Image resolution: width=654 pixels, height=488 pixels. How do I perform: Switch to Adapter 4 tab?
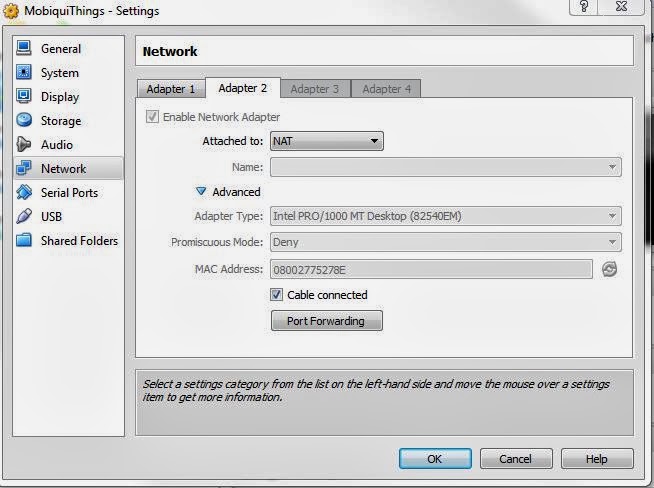pyautogui.click(x=386, y=89)
